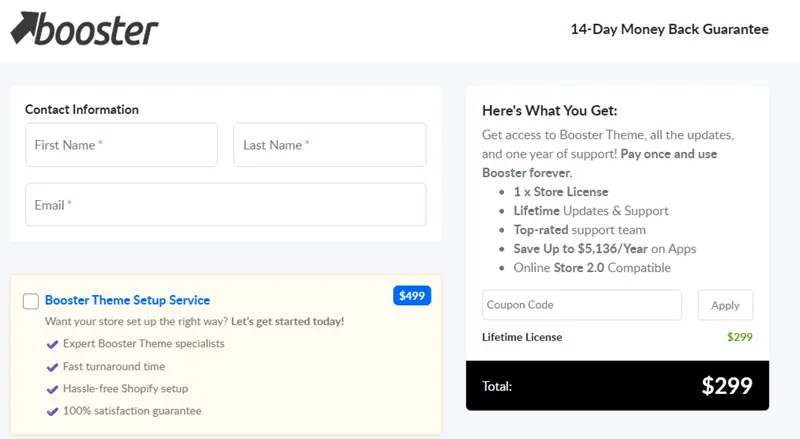Click the $499 price badge
800x439 pixels.
tap(412, 296)
